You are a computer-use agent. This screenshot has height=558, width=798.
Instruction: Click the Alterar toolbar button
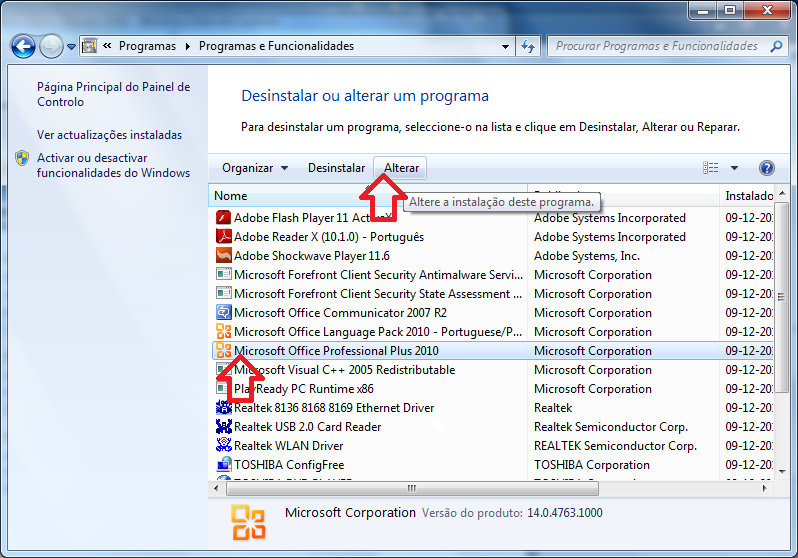pyautogui.click(x=401, y=168)
